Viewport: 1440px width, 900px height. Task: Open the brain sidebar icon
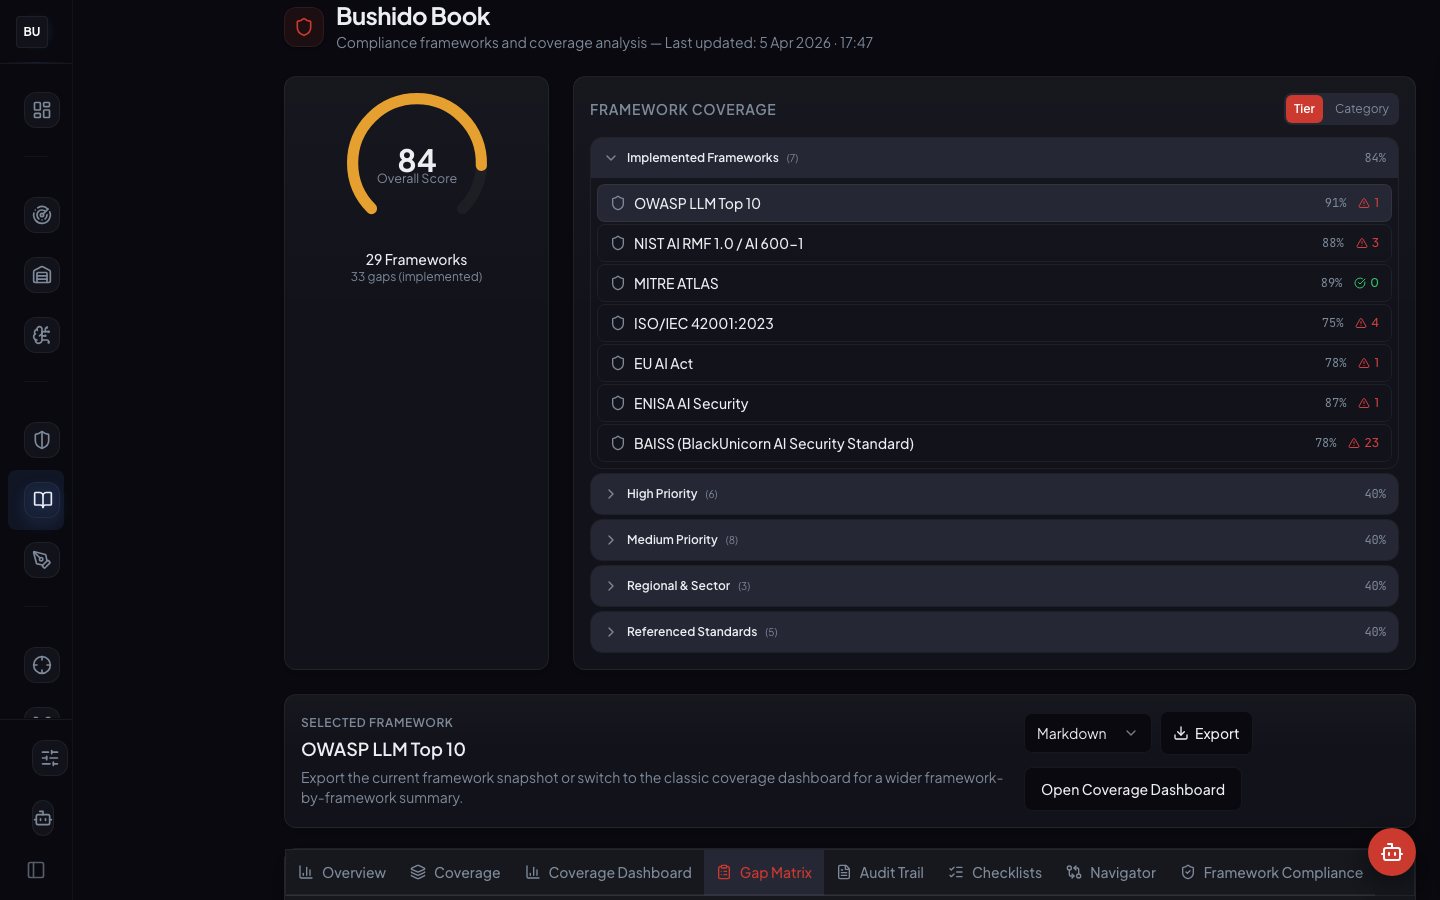click(42, 335)
